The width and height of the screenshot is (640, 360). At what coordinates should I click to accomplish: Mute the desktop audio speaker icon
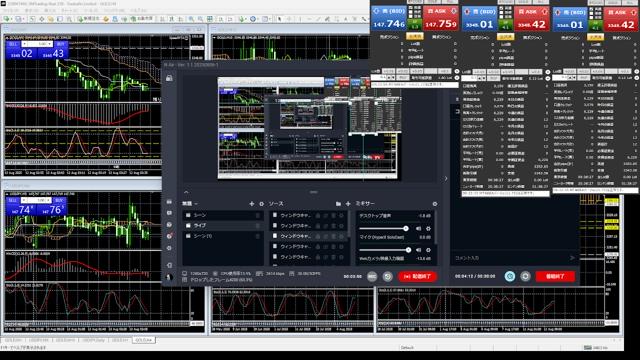pyautogui.click(x=418, y=229)
